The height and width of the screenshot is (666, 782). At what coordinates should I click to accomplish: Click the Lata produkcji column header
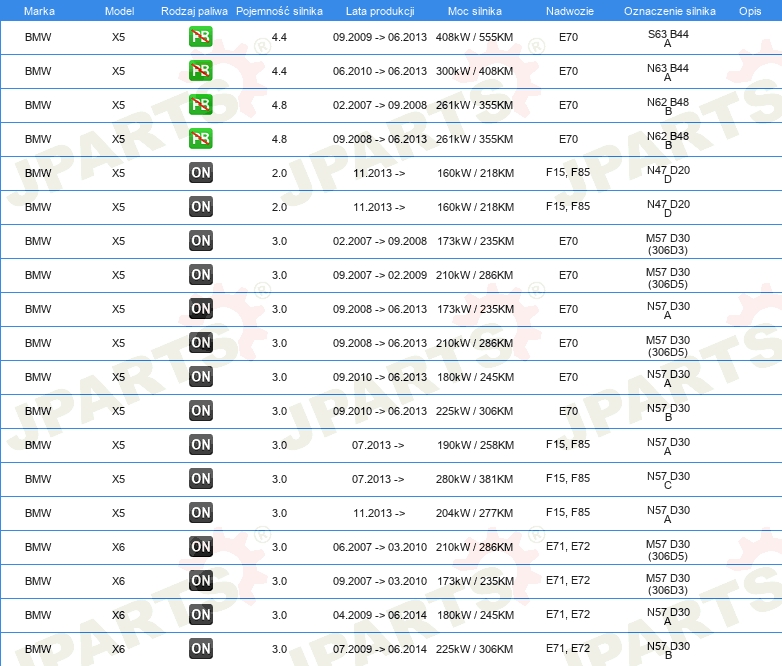380,11
